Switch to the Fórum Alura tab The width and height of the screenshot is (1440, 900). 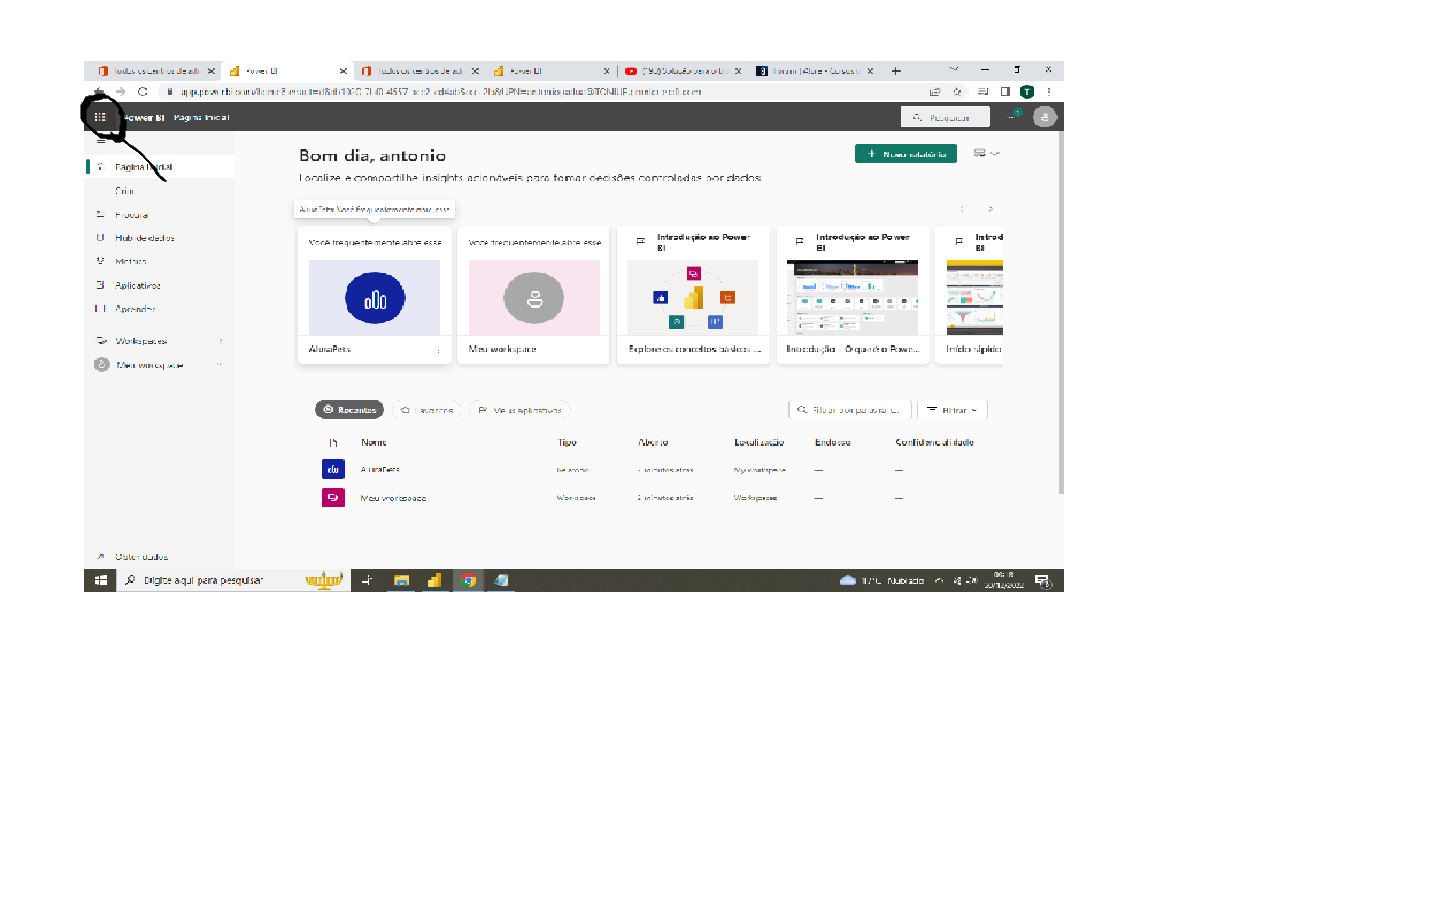pyautogui.click(x=815, y=71)
